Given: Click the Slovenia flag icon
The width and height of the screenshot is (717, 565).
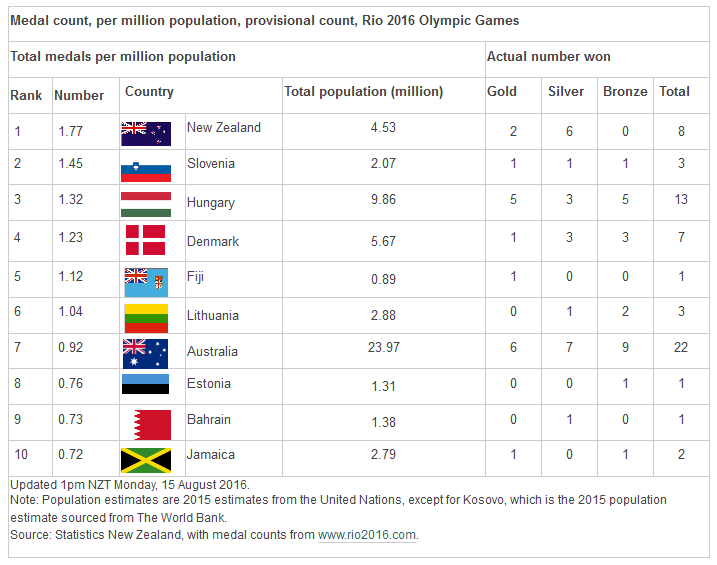Looking at the screenshot, I should tap(146, 171).
